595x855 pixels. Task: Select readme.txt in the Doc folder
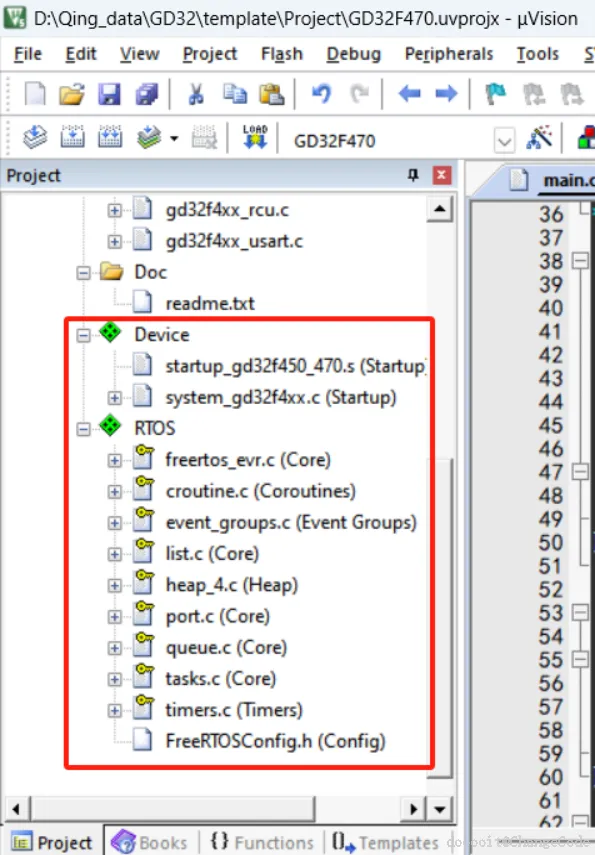click(x=210, y=303)
